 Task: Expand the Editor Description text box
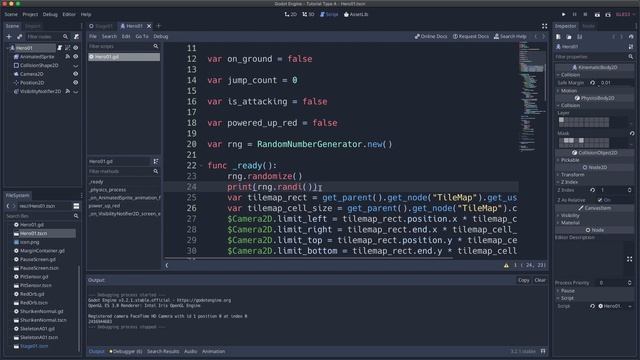(629, 259)
